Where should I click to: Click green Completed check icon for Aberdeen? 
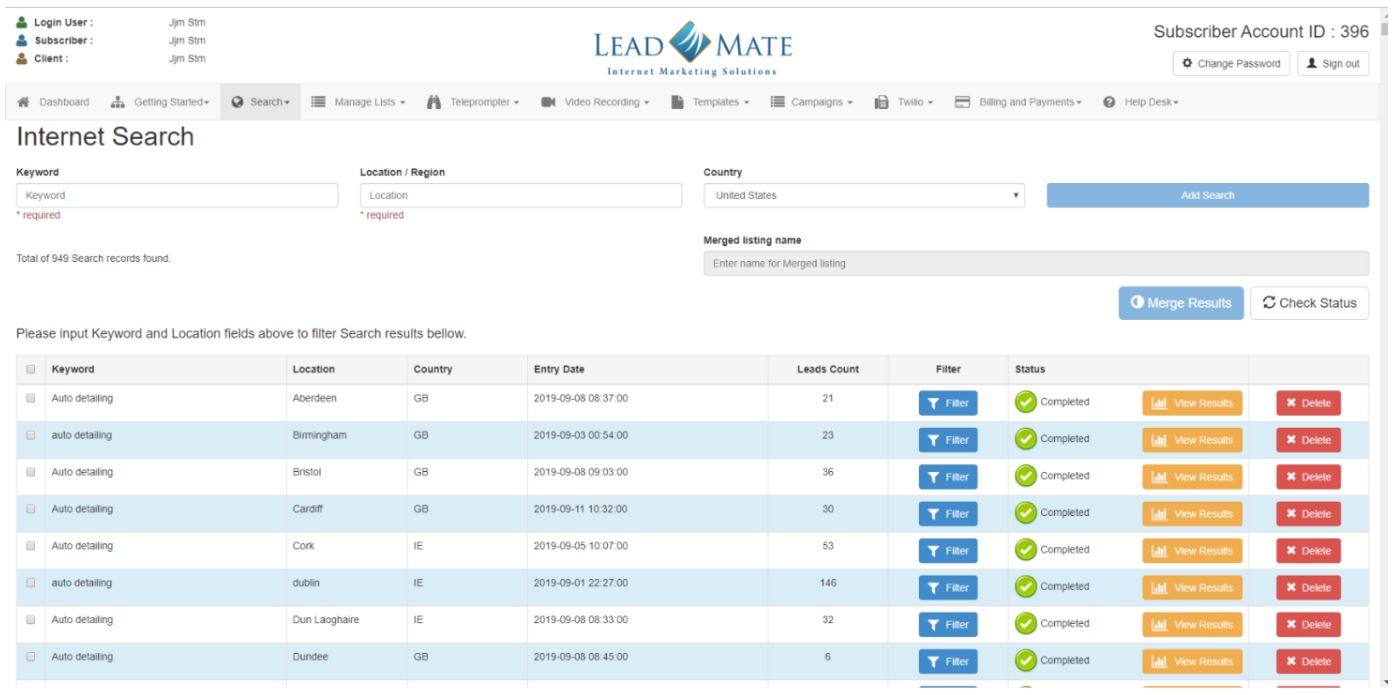[x=1025, y=402]
